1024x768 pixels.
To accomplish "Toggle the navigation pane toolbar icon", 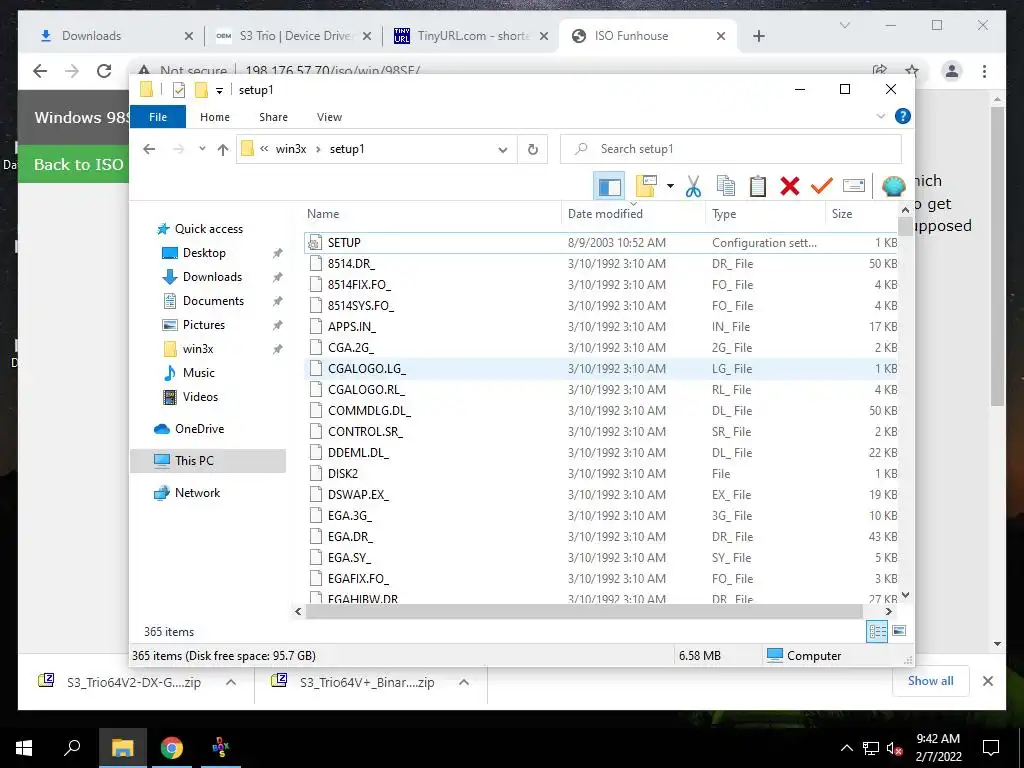I will (609, 187).
